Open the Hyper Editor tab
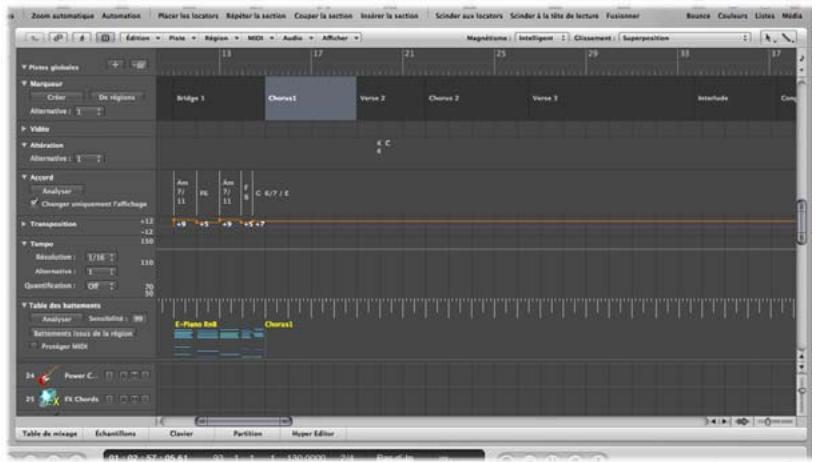The width and height of the screenshot is (817, 462). (x=313, y=433)
